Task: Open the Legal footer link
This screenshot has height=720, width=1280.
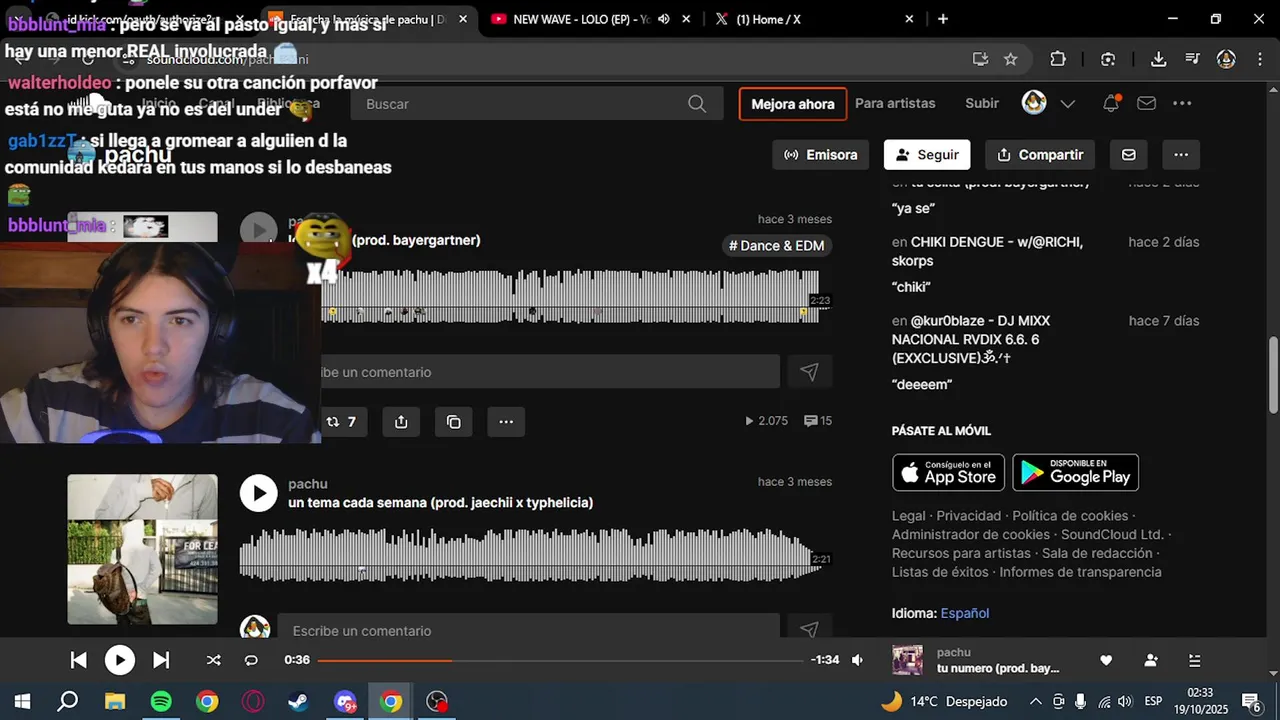Action: click(909, 516)
